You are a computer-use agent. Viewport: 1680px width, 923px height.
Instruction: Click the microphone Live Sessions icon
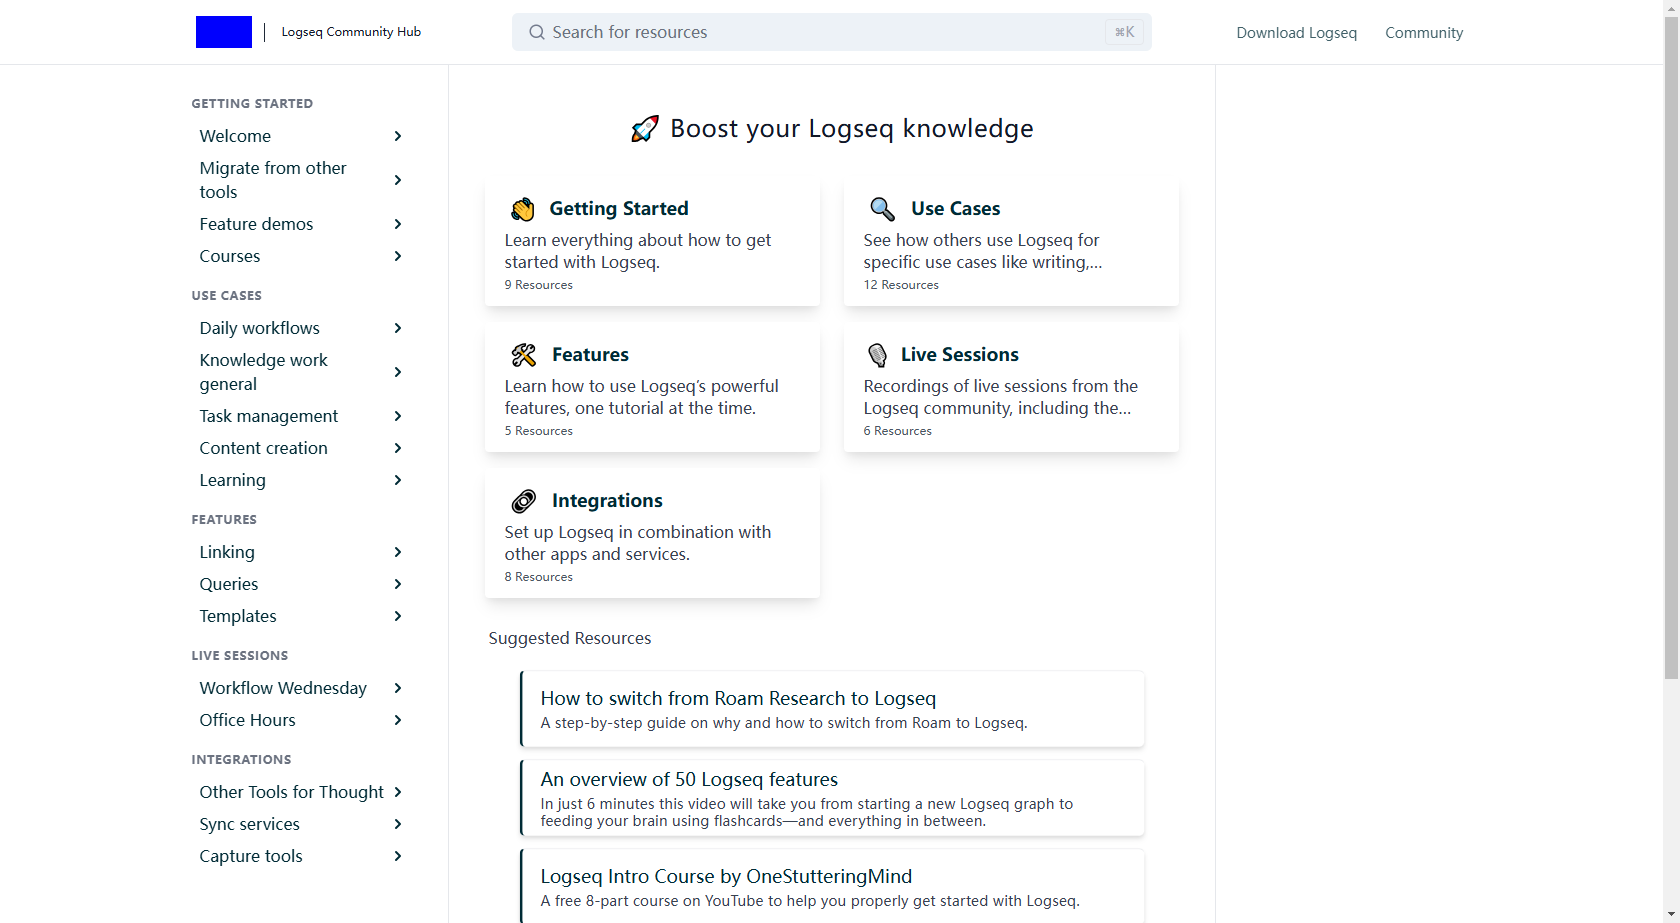(877, 355)
